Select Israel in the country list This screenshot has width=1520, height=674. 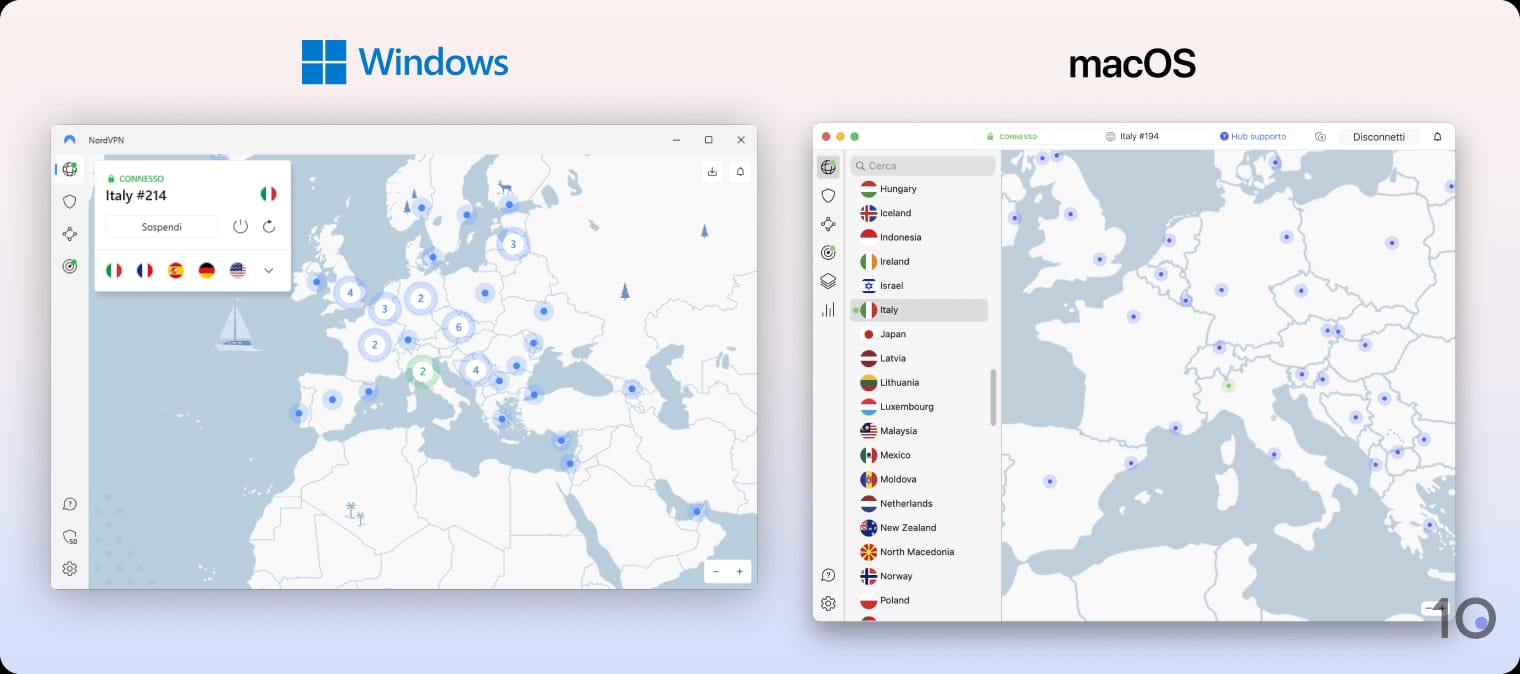[919, 286]
